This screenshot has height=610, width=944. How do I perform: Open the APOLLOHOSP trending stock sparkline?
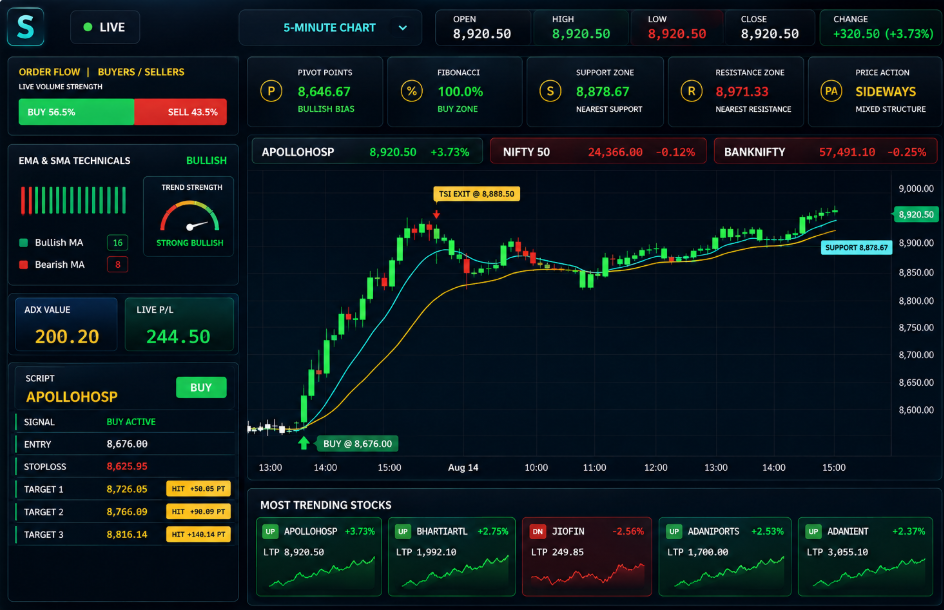coord(321,573)
